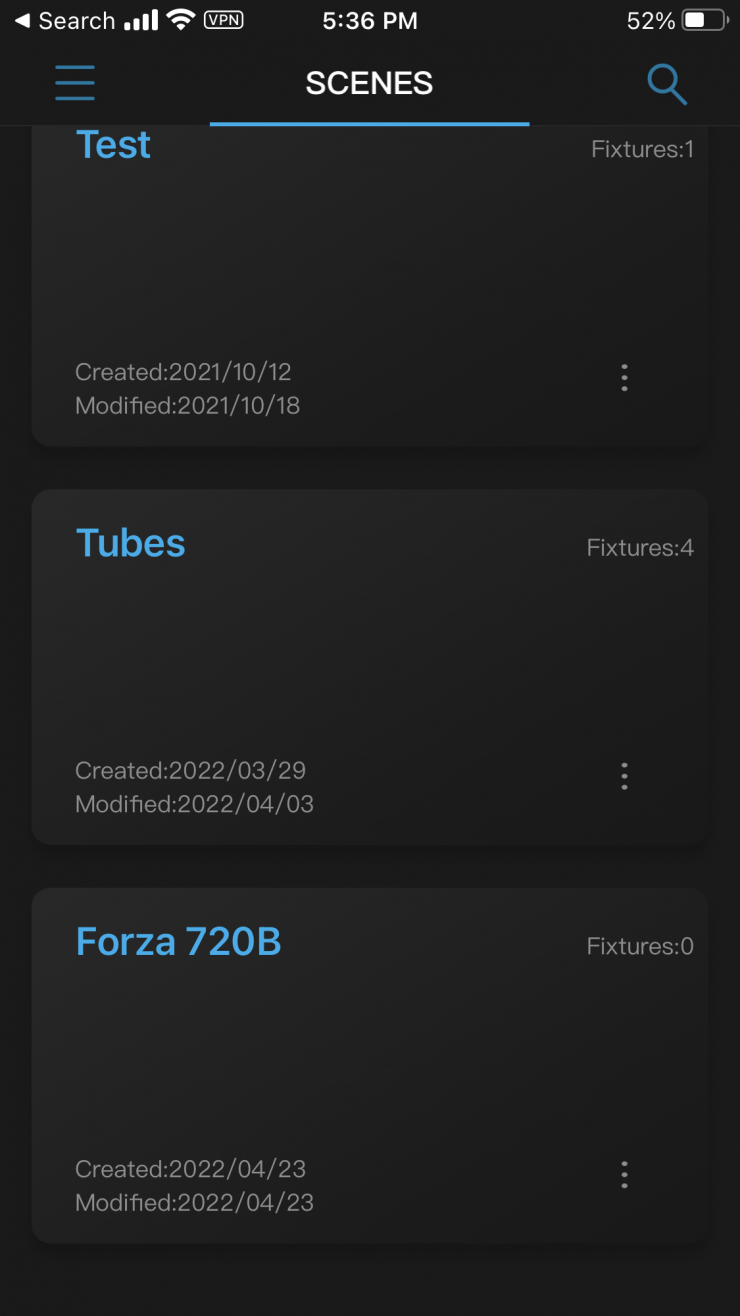Tap Fixtures:0 on Forza 720B card
The height and width of the screenshot is (1316, 740).
click(640, 946)
